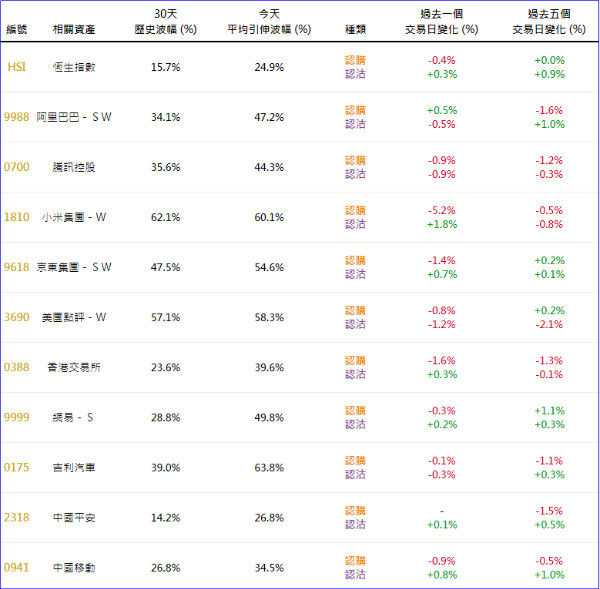Viewport: 600px width, 589px height.
Task: Click the 47.5% historical volatility value
Action: click(x=165, y=267)
